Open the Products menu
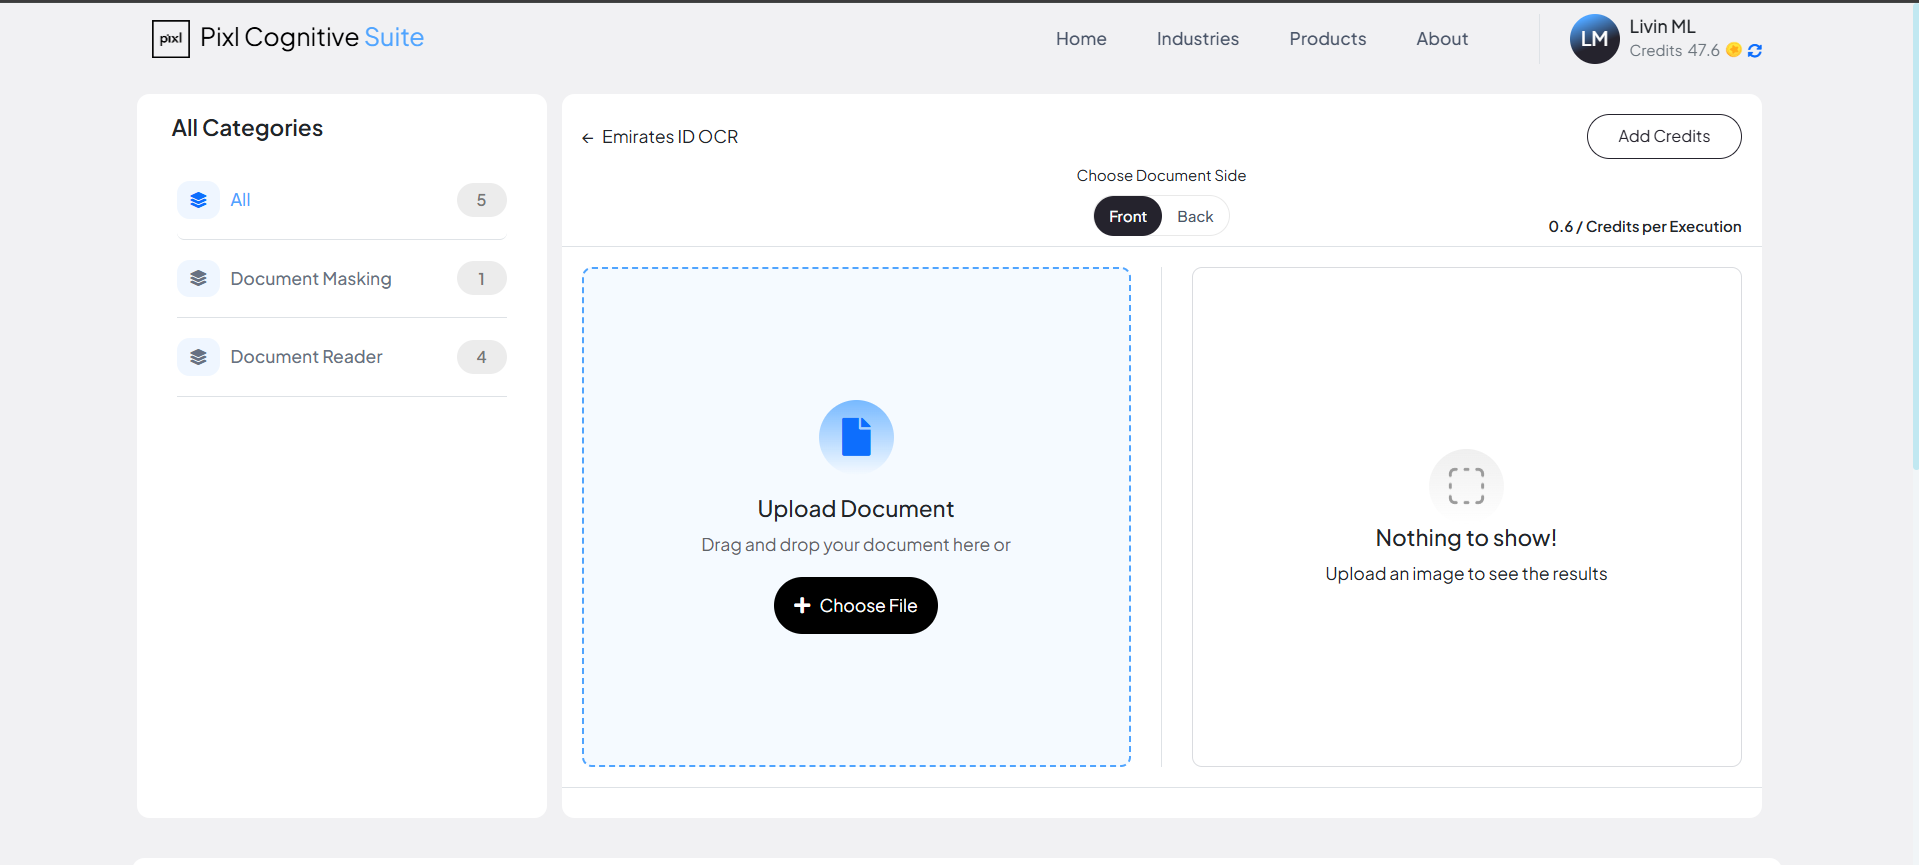The width and height of the screenshot is (1919, 865). [x=1327, y=39]
